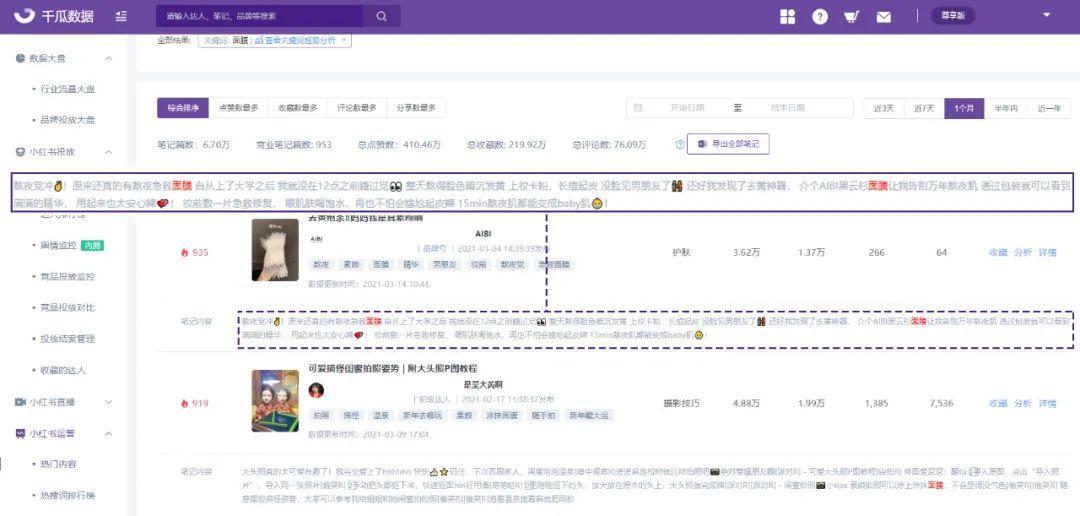Click the 小红书直播 camera icon
Image resolution: width=1080 pixels, height=516 pixels.
(x=21, y=402)
